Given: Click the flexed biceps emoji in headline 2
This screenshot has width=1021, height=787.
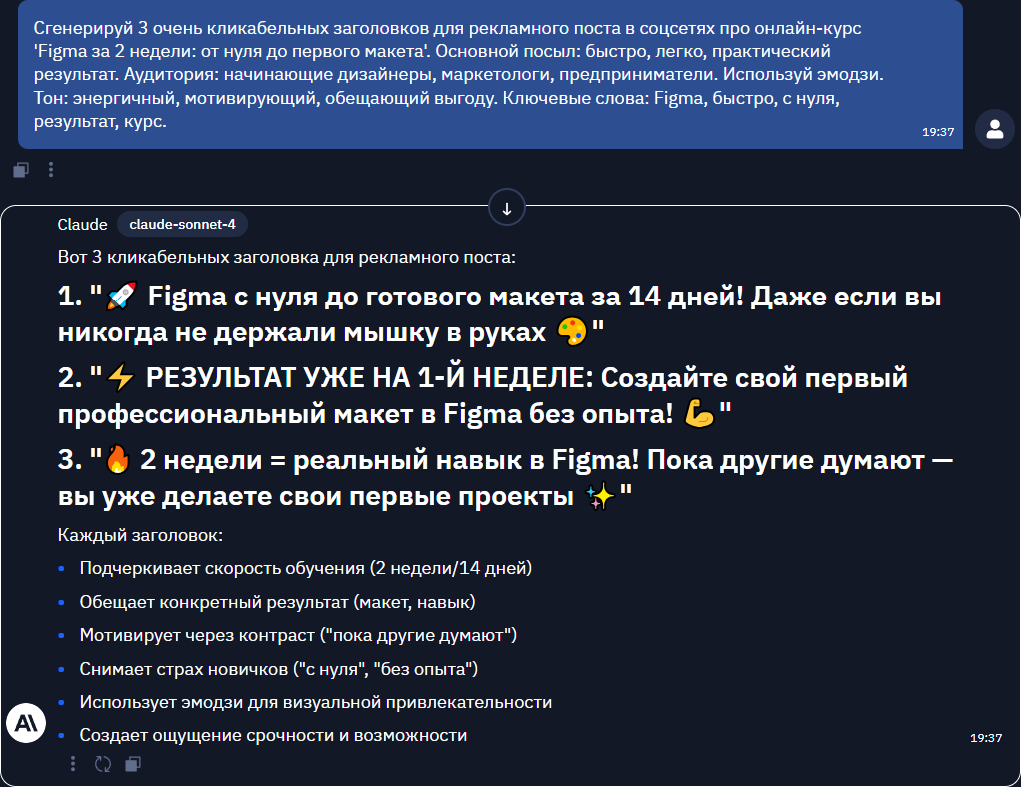Looking at the screenshot, I should [700, 414].
